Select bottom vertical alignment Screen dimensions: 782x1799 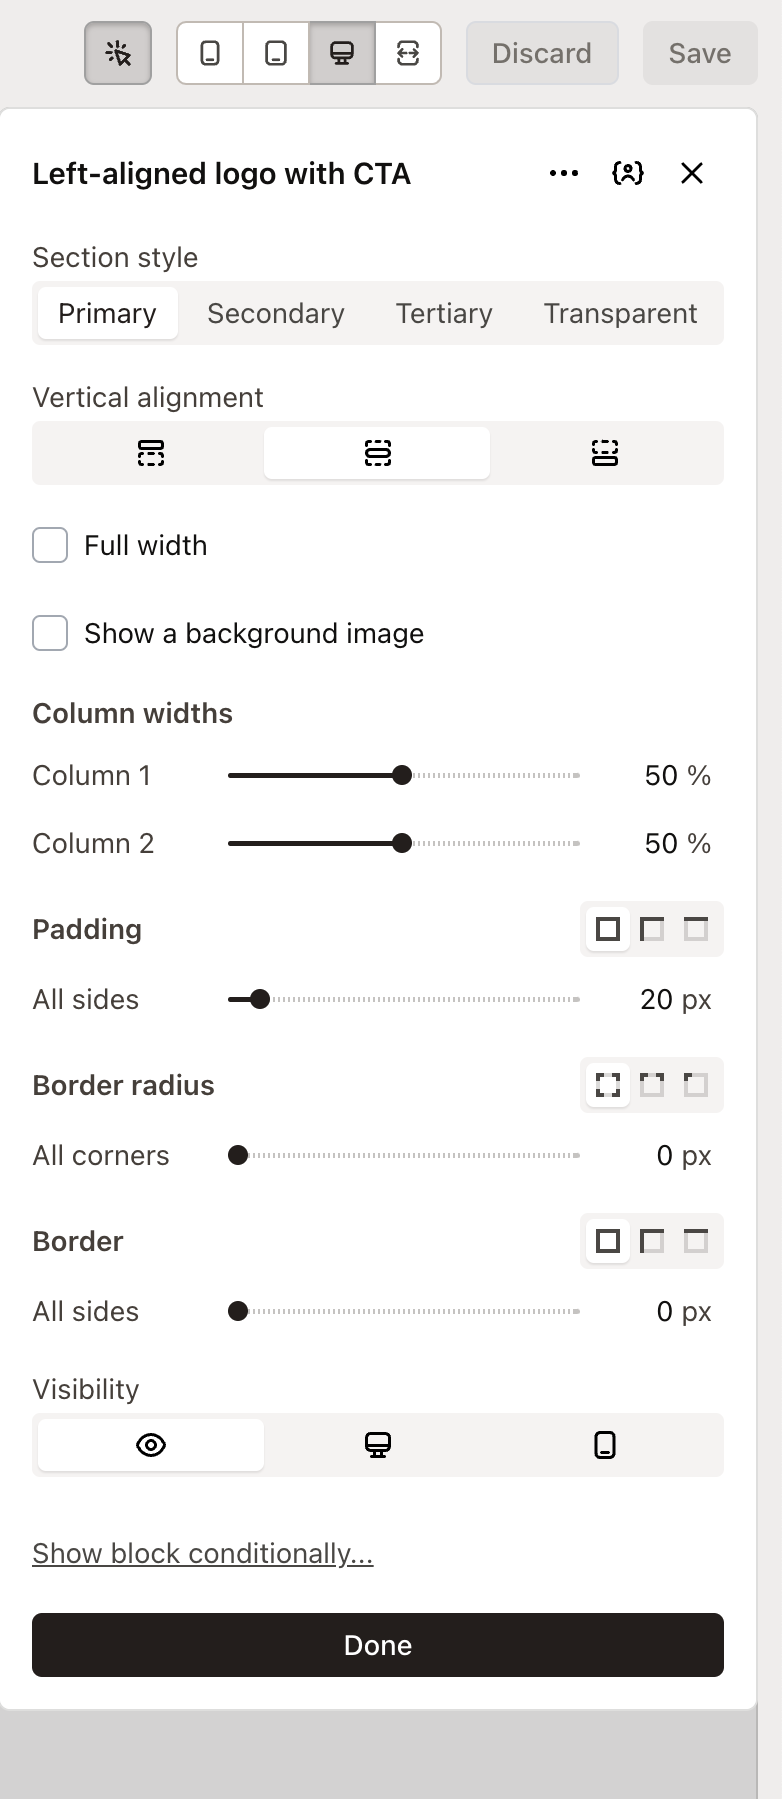pos(604,452)
